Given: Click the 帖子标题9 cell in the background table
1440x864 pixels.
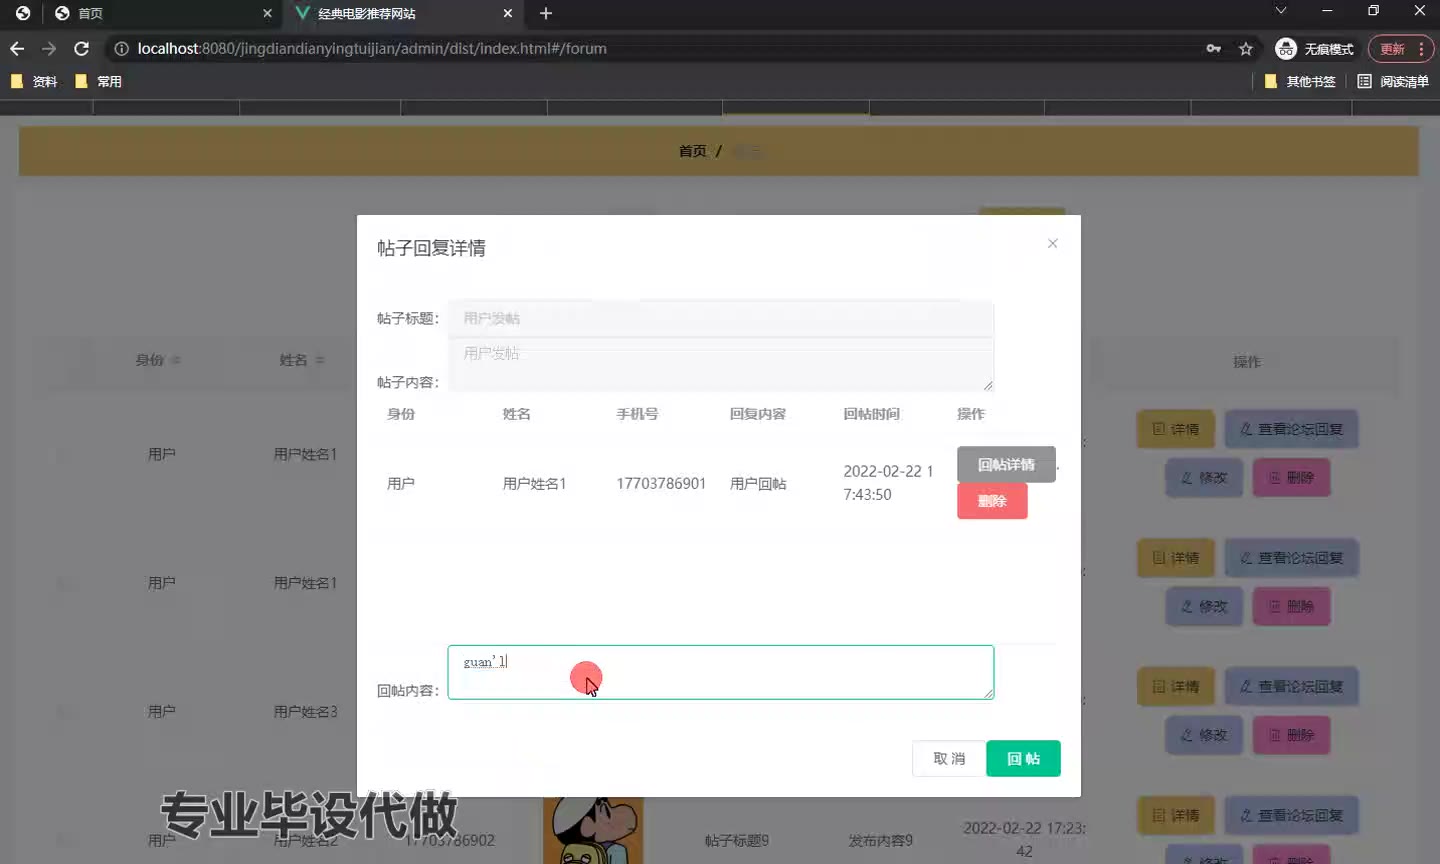Looking at the screenshot, I should coord(737,840).
